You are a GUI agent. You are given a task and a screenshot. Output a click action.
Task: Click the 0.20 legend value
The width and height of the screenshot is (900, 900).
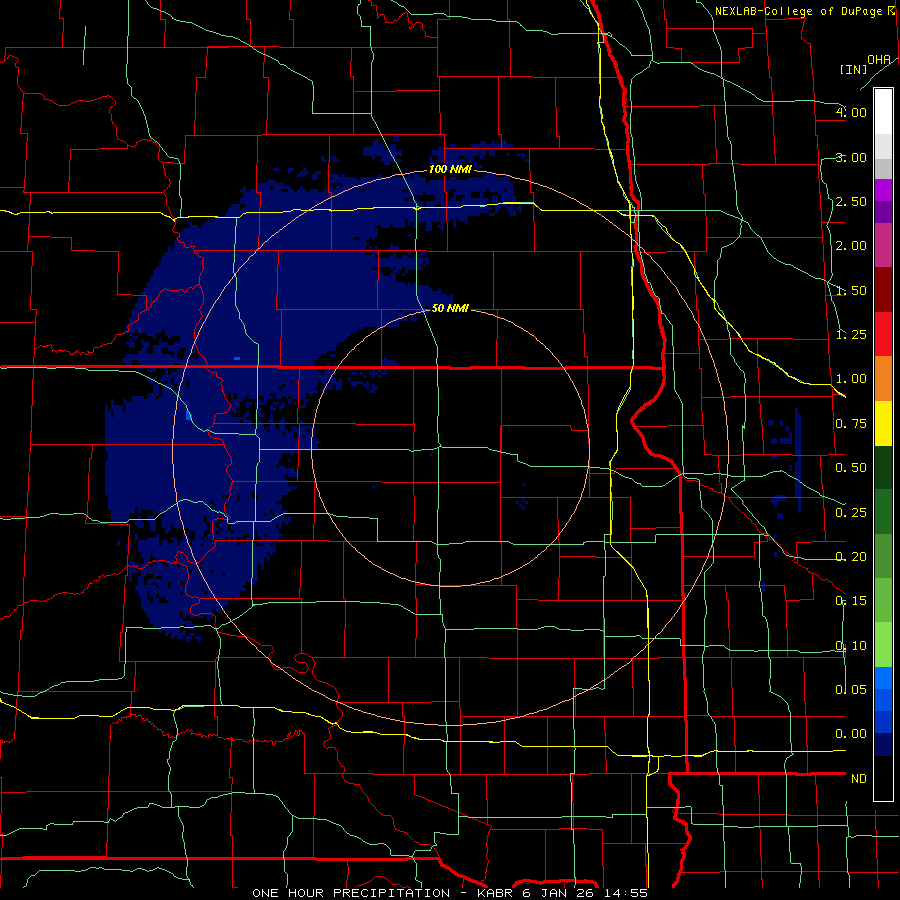[x=851, y=557]
